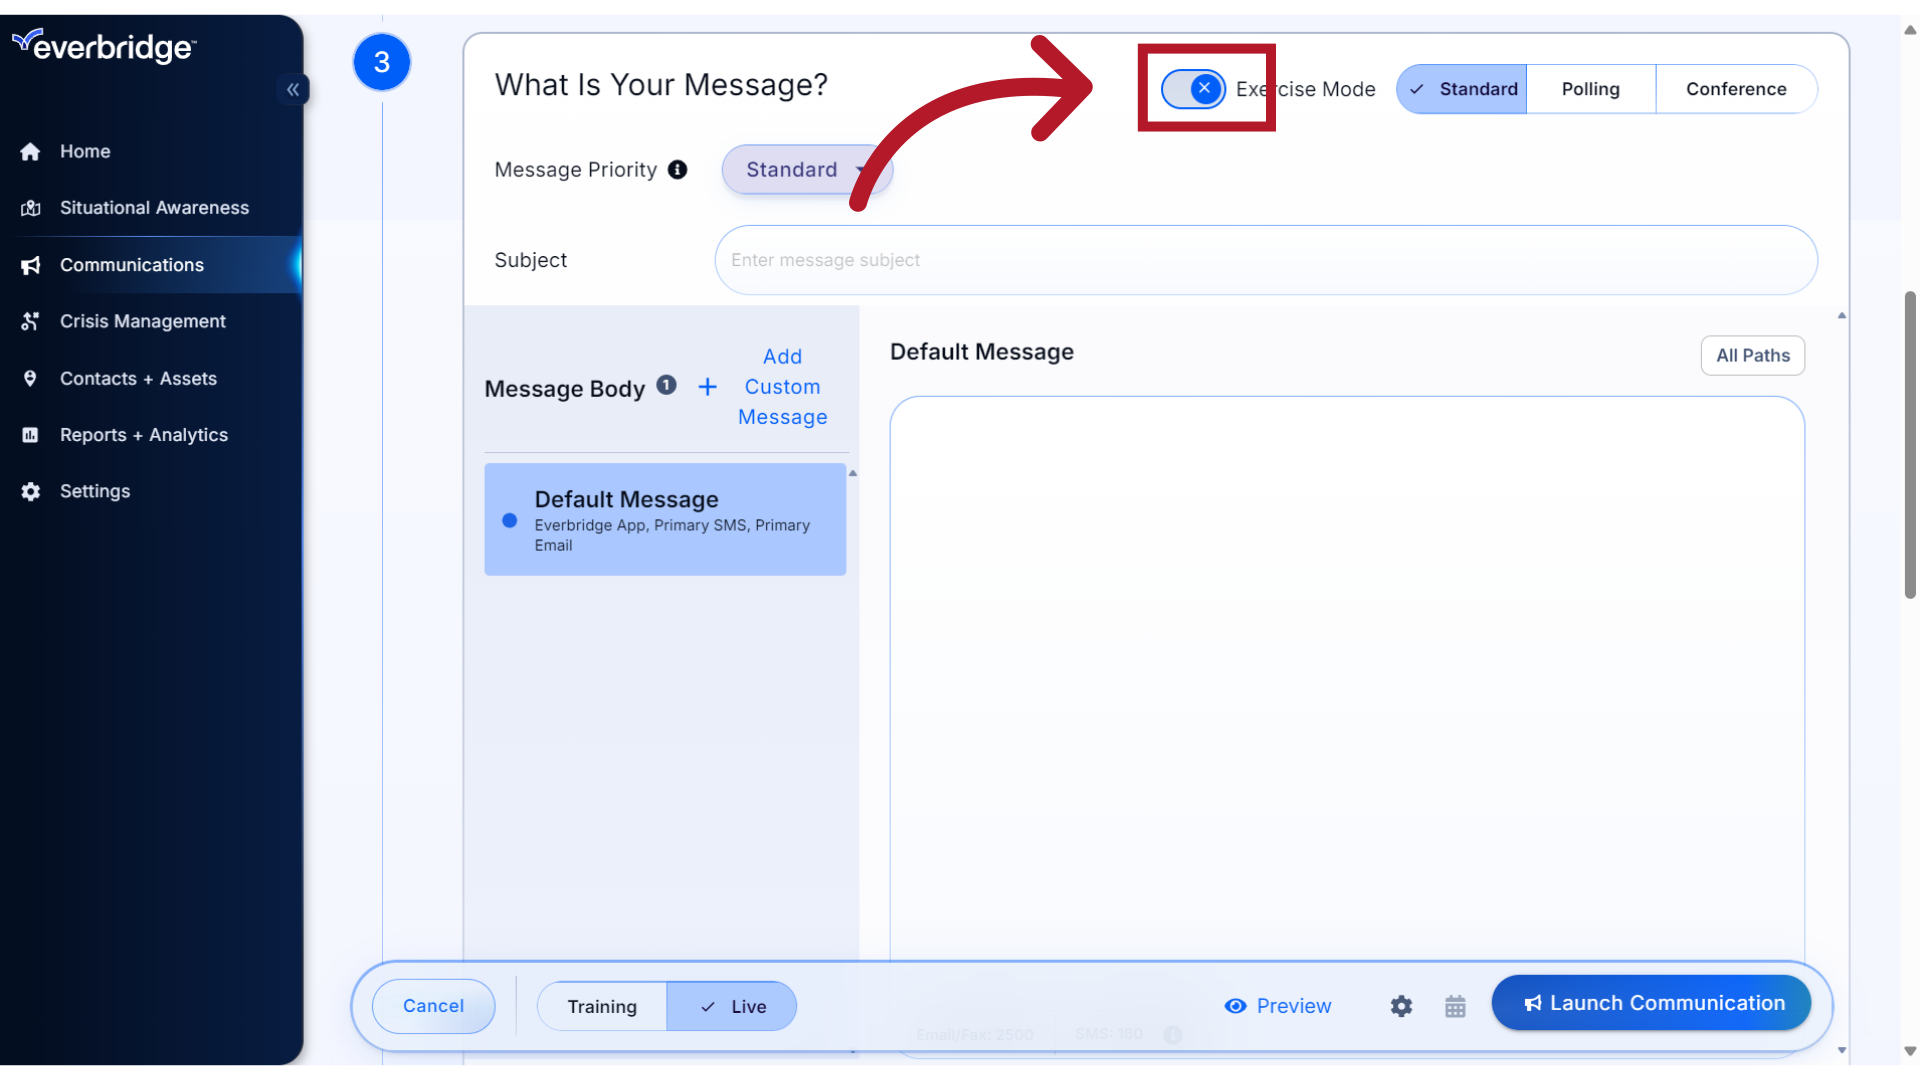1920x1080 pixels.
Task: Enable Live mode toggle
Action: [732, 1006]
